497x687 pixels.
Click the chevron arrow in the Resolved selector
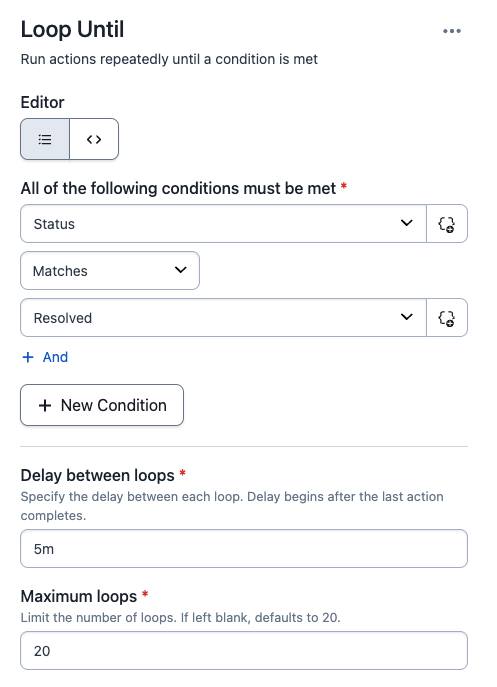(x=407, y=317)
